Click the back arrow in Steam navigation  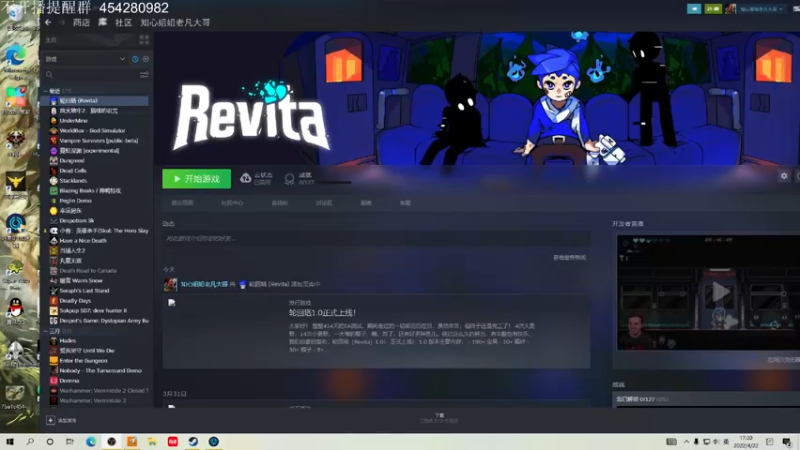pyautogui.click(x=48, y=22)
